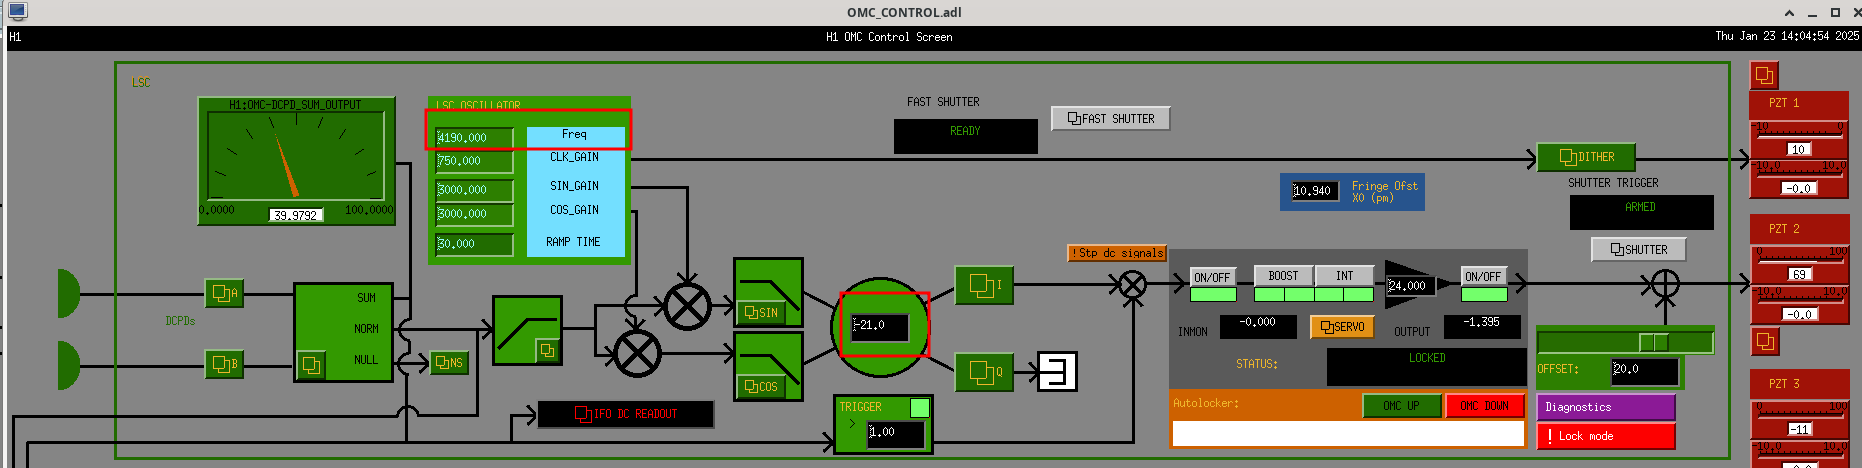
Task: Click the DCPD SUM meter readout 39.9792
Action: coord(296,215)
